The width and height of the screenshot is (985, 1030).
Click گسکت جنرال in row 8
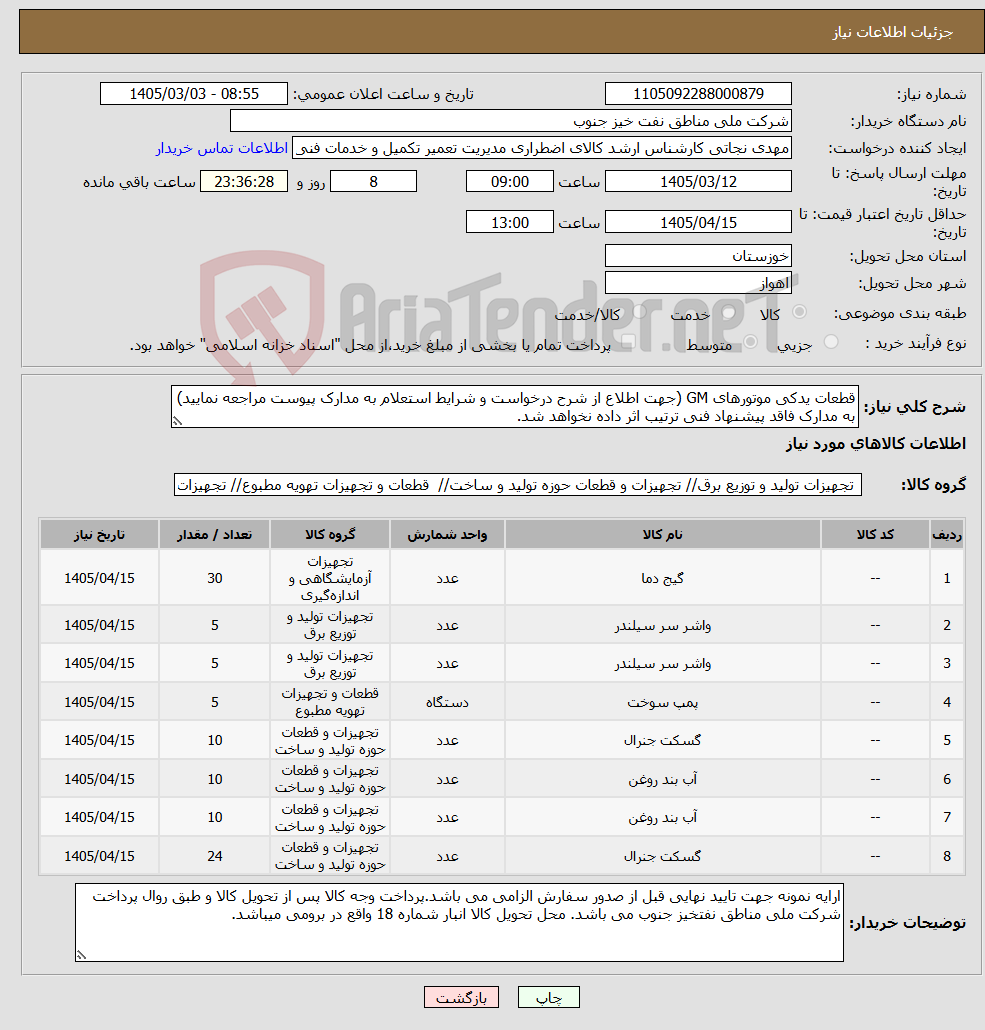[x=662, y=856]
